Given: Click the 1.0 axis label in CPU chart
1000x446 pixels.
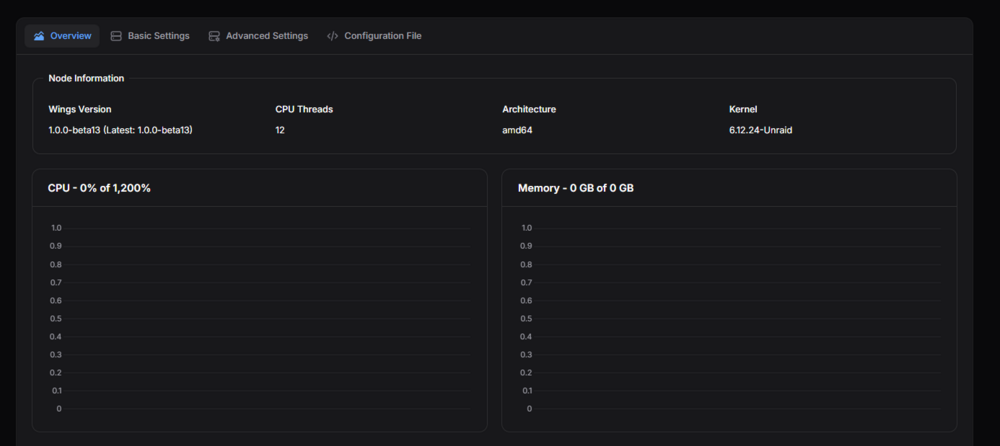Looking at the screenshot, I should pyautogui.click(x=56, y=228).
